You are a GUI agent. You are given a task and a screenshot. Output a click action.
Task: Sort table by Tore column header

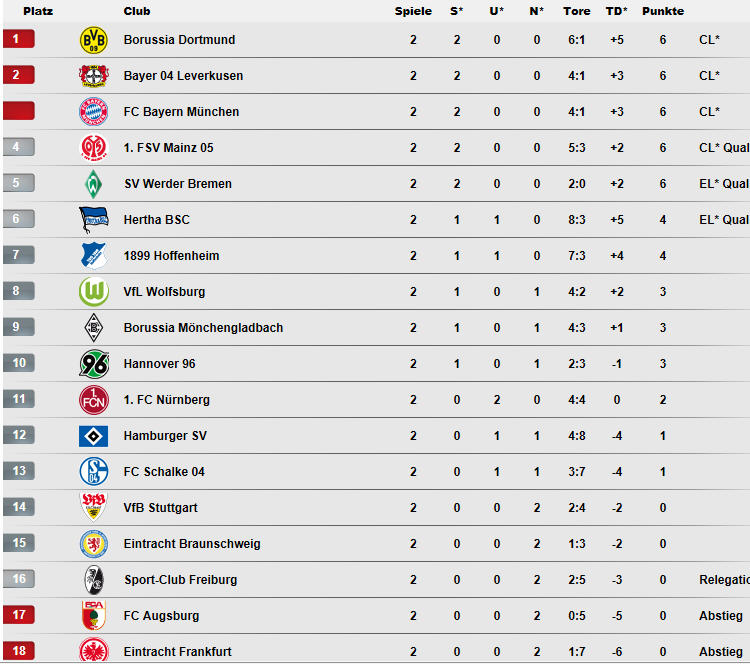coord(576,11)
